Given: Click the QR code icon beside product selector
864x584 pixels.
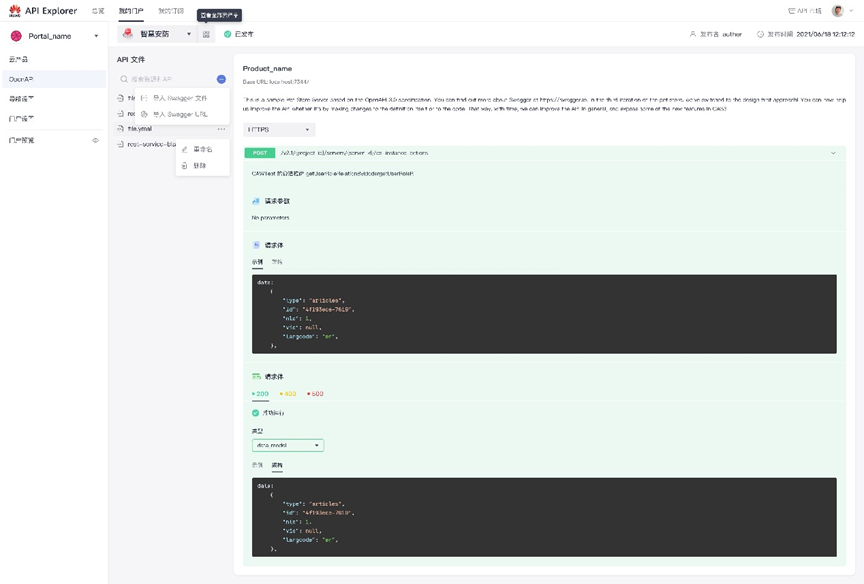Looking at the screenshot, I should point(206,34).
